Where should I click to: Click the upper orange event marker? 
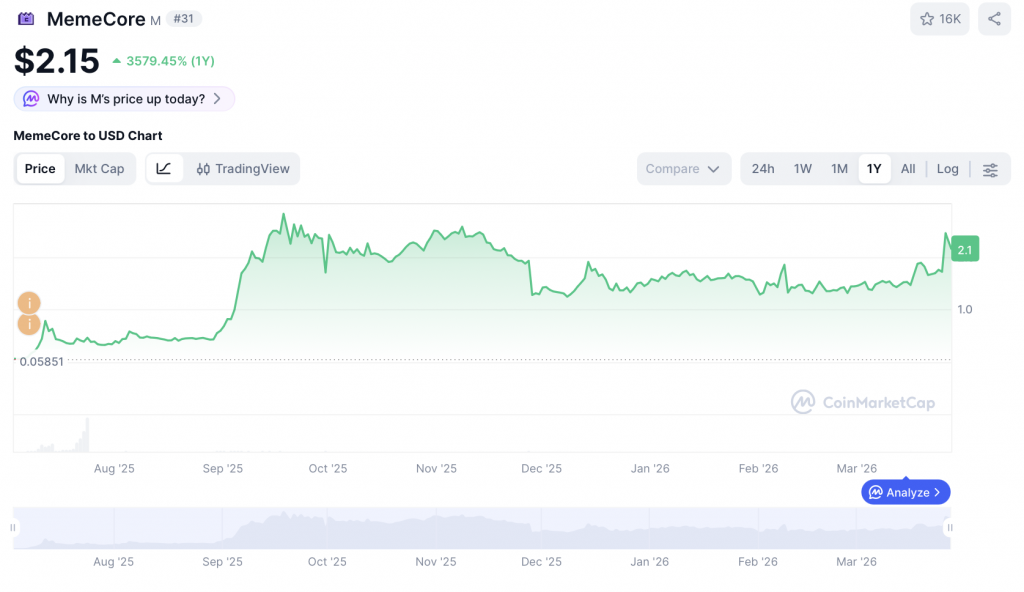pyautogui.click(x=29, y=303)
